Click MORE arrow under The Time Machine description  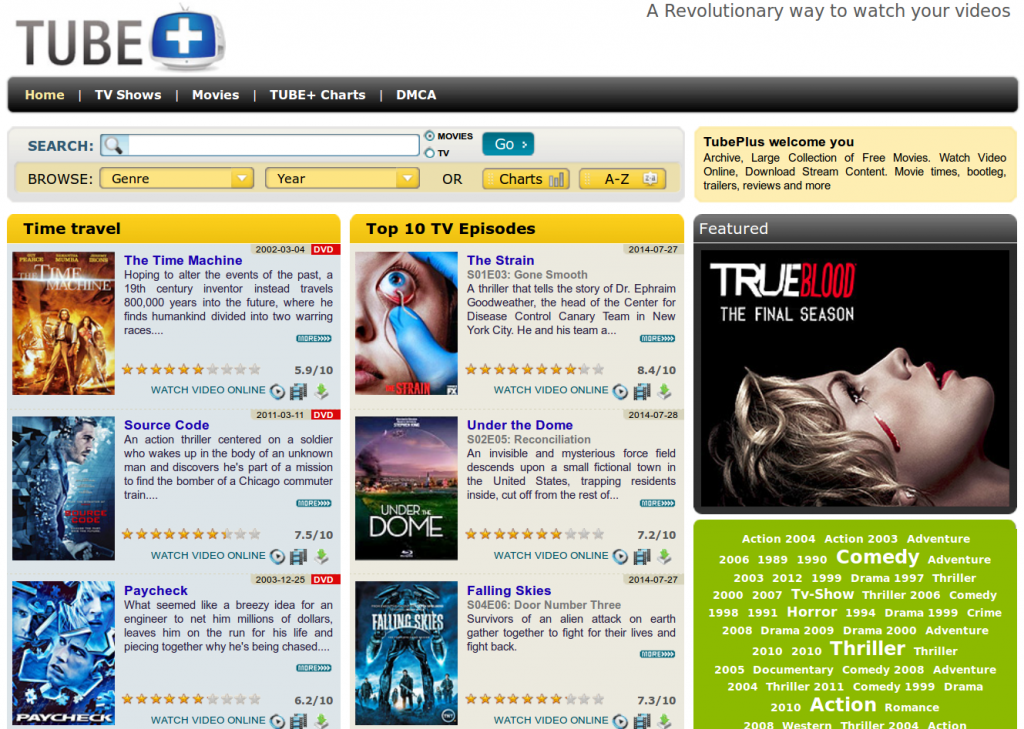[314, 338]
